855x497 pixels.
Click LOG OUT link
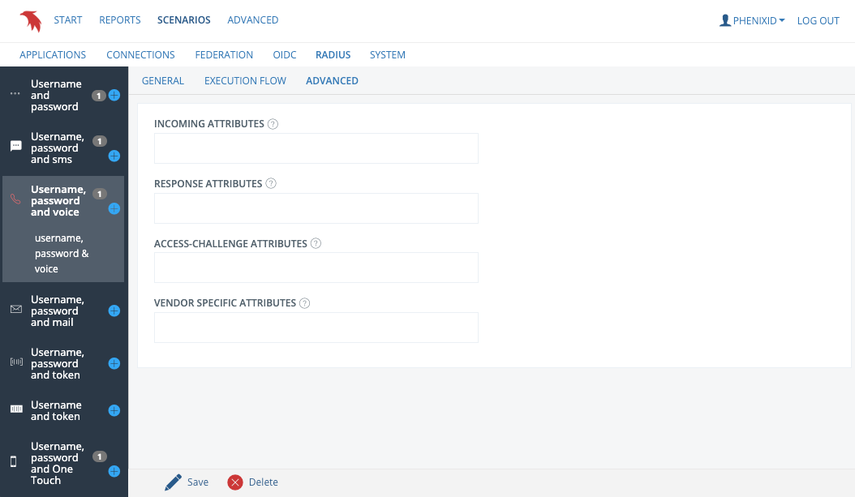[817, 21]
